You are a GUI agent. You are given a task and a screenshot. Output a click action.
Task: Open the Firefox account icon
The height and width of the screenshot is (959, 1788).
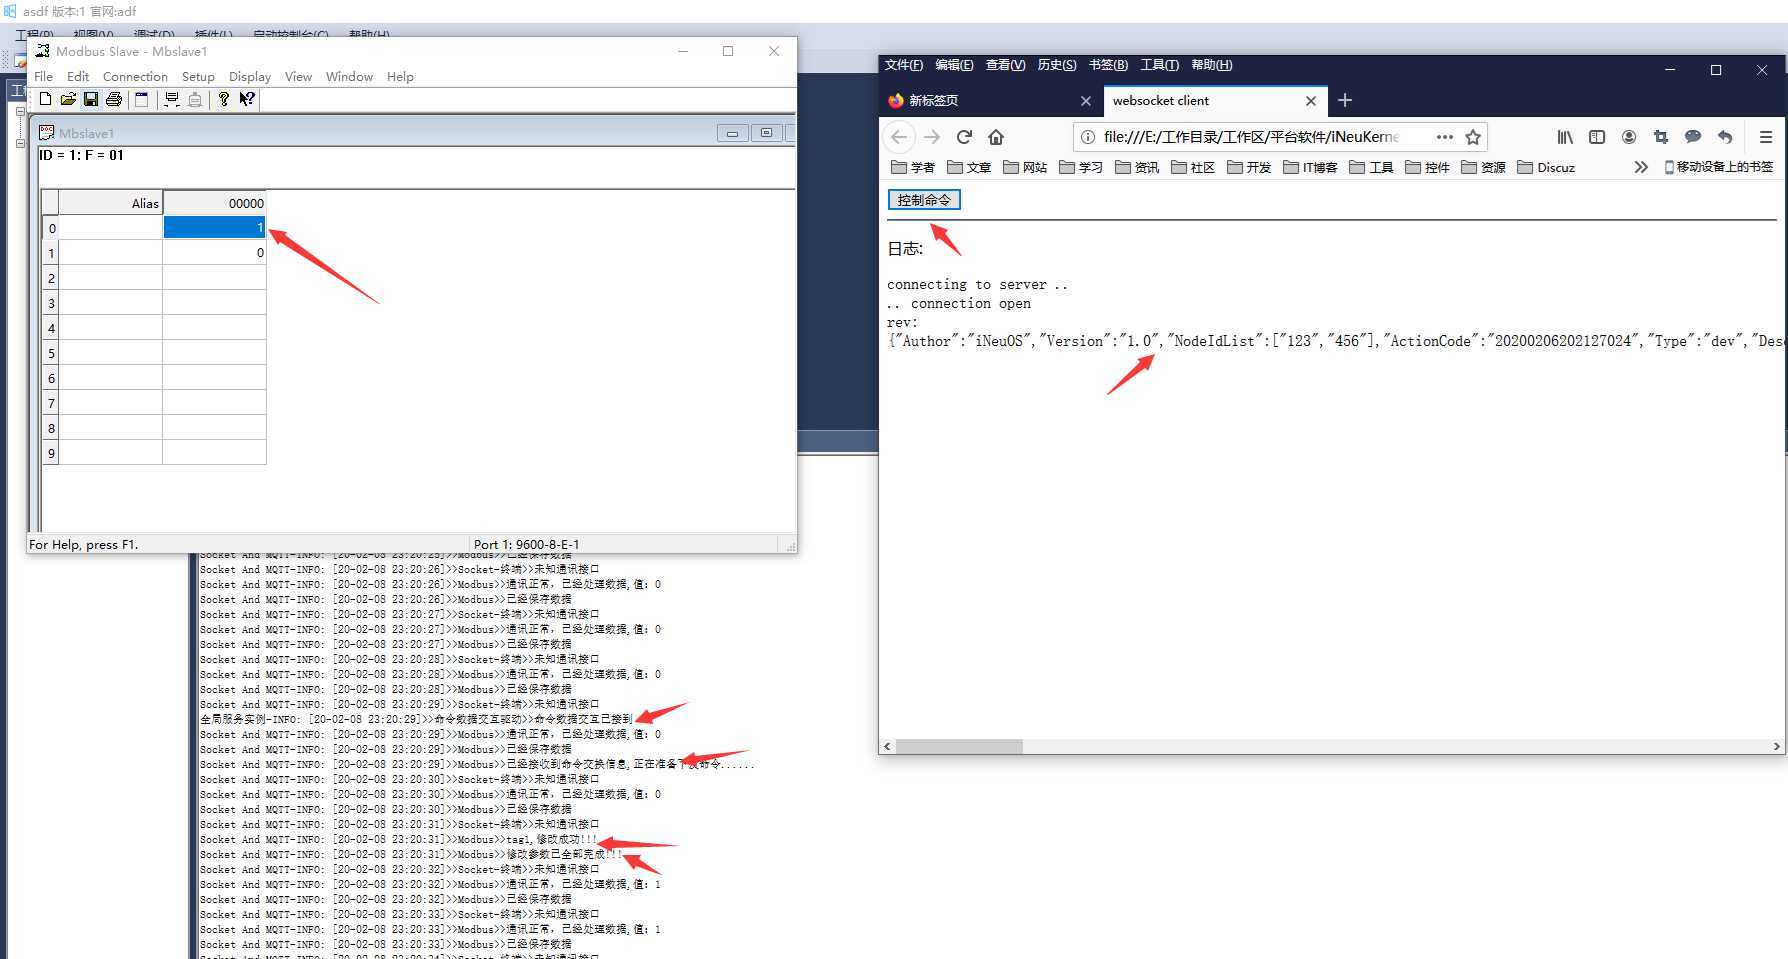1629,137
